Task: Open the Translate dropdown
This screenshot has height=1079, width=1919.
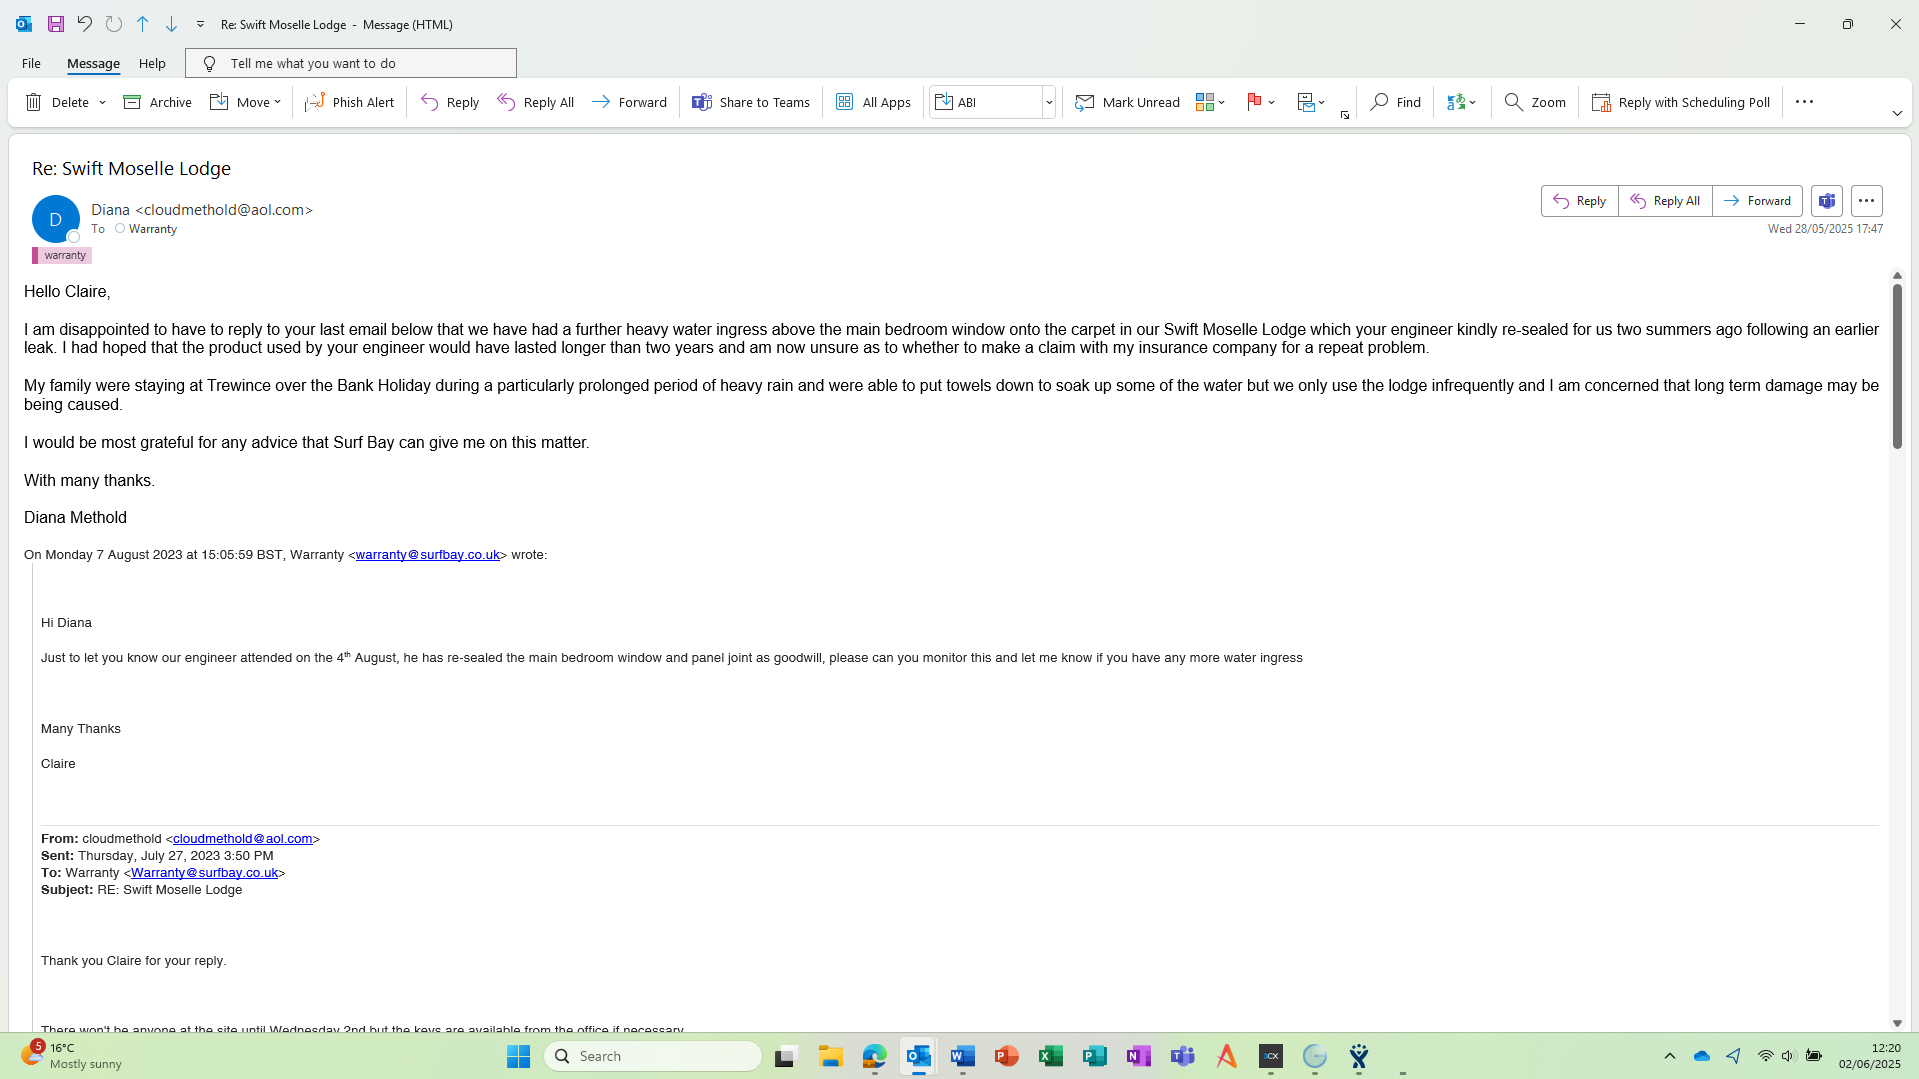Action: point(1461,102)
